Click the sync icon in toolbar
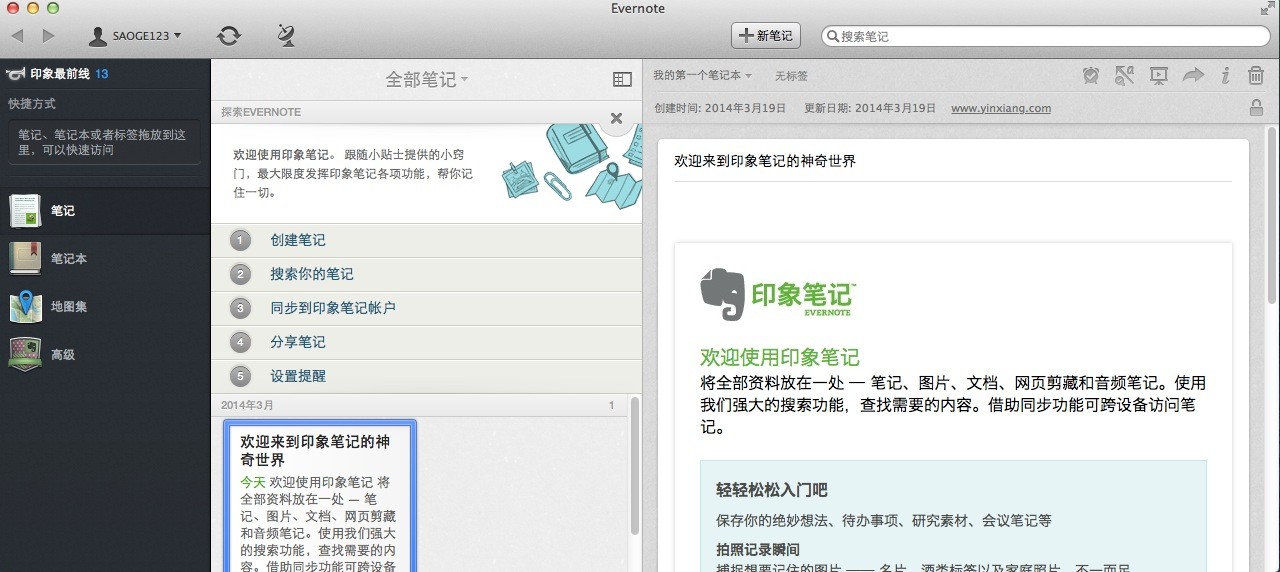The image size is (1280, 572). pyautogui.click(x=229, y=36)
